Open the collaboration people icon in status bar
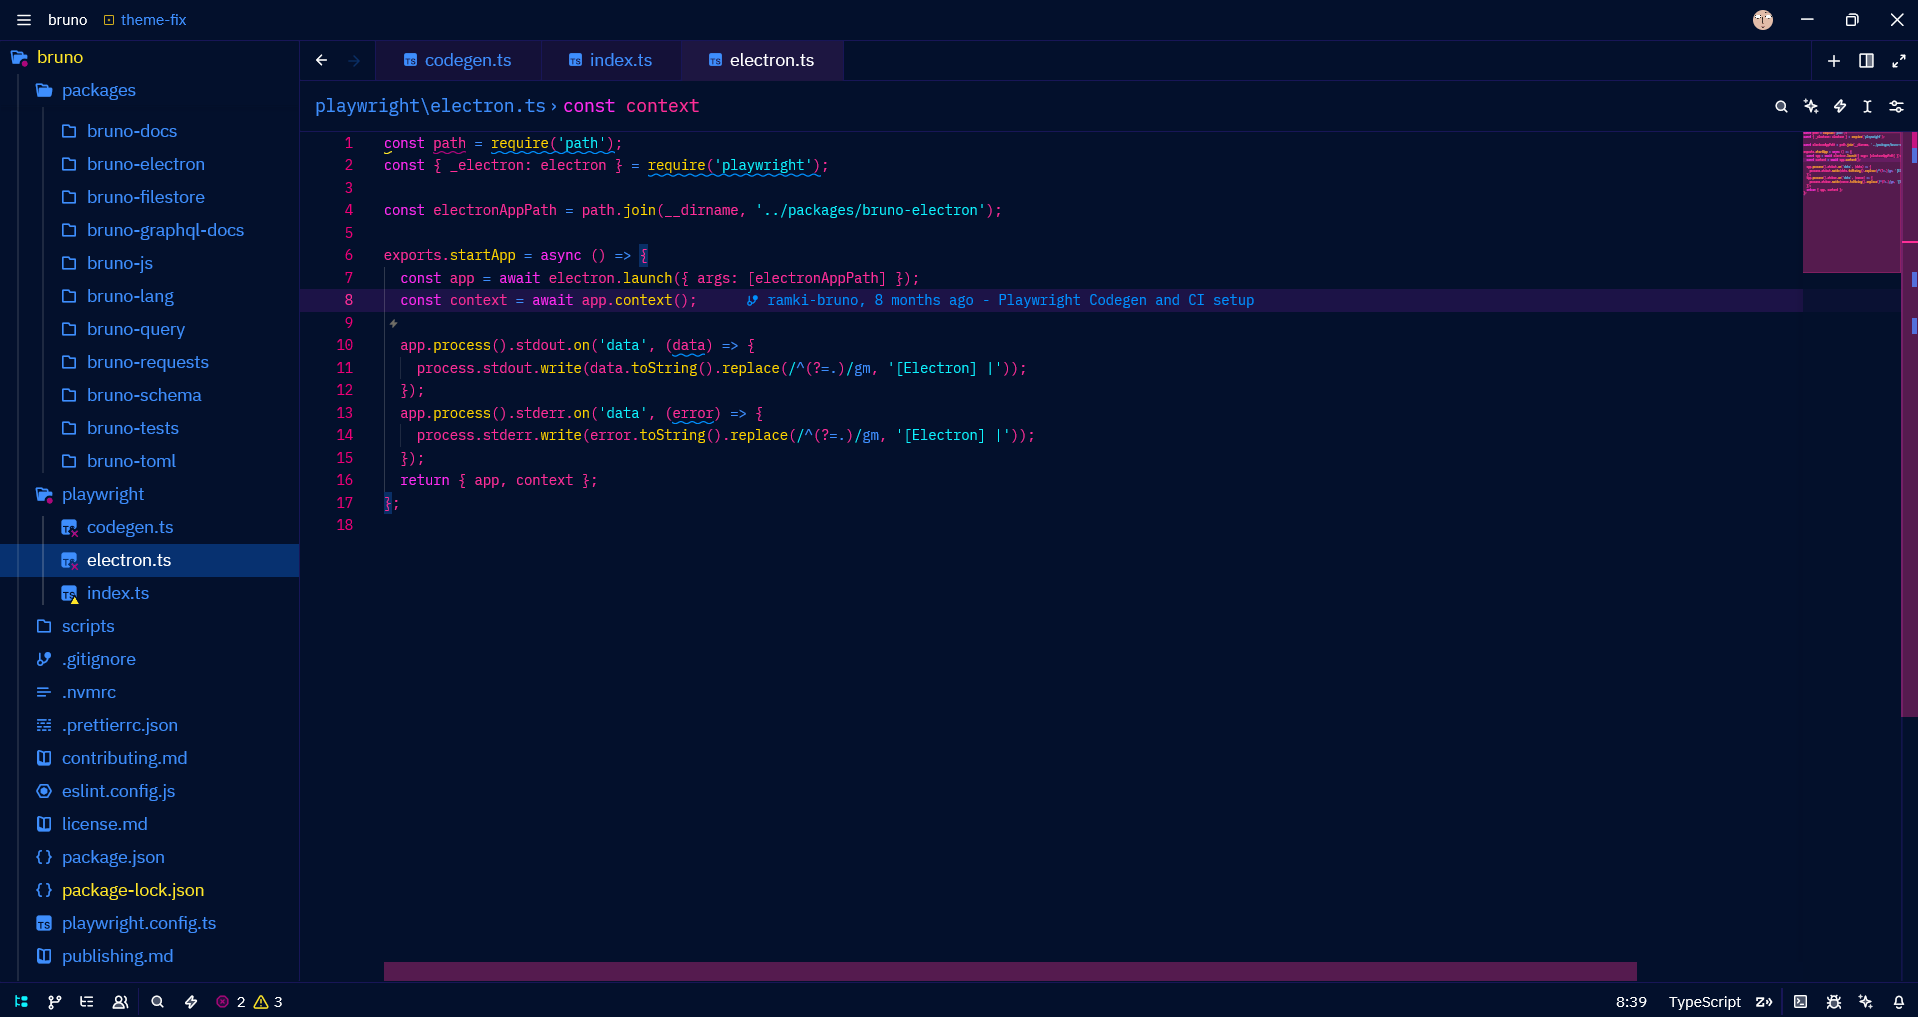This screenshot has width=1918, height=1017. pyautogui.click(x=120, y=1002)
